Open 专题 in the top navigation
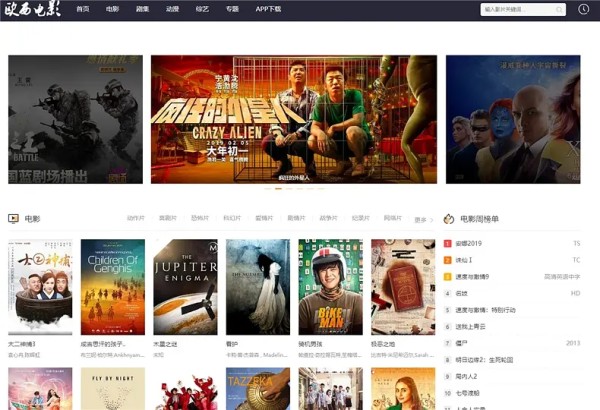 pos(232,9)
